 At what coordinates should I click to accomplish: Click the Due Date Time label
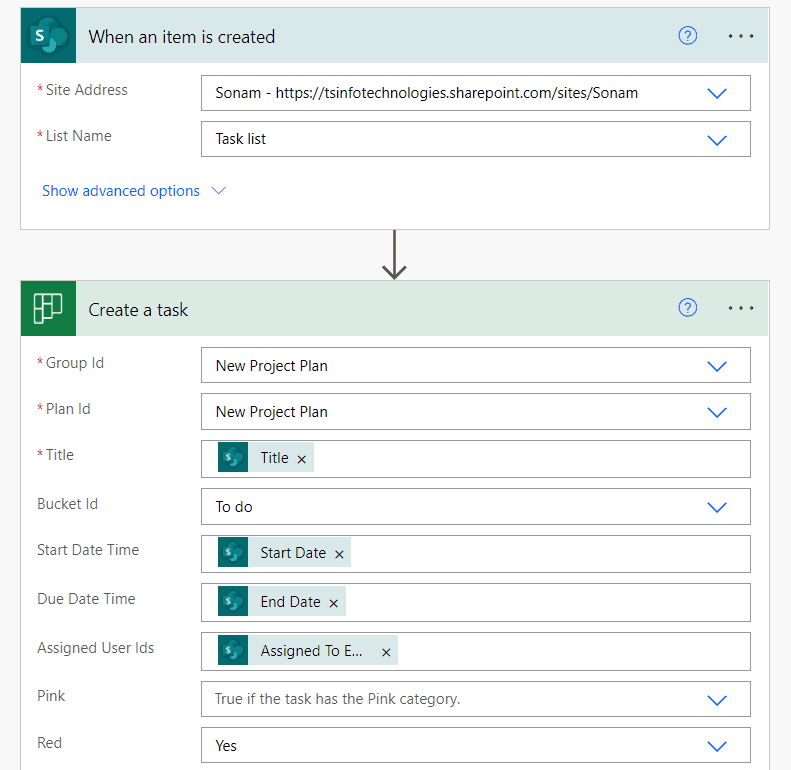[86, 599]
